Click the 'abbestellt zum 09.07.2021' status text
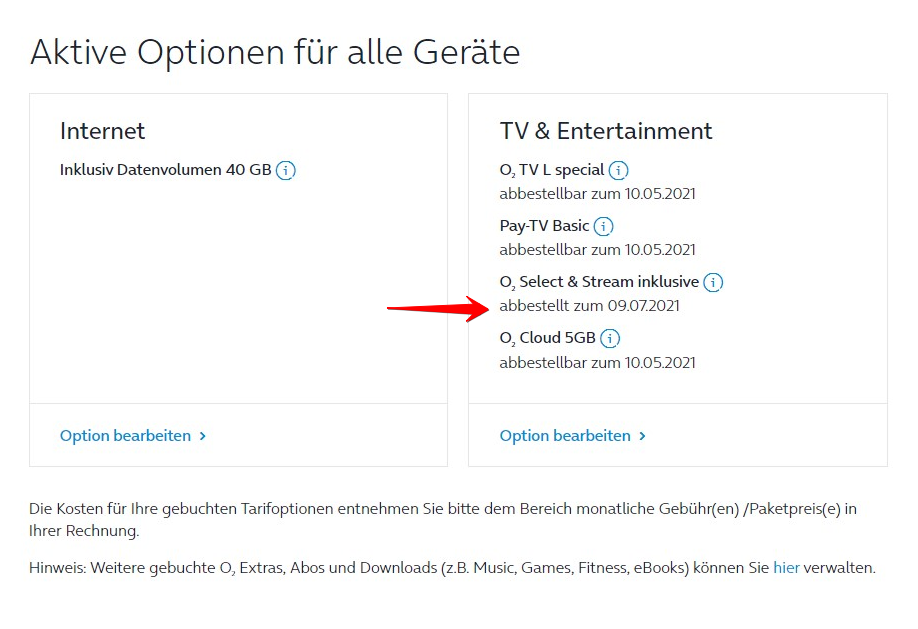The width and height of the screenshot is (918, 629). coord(589,306)
